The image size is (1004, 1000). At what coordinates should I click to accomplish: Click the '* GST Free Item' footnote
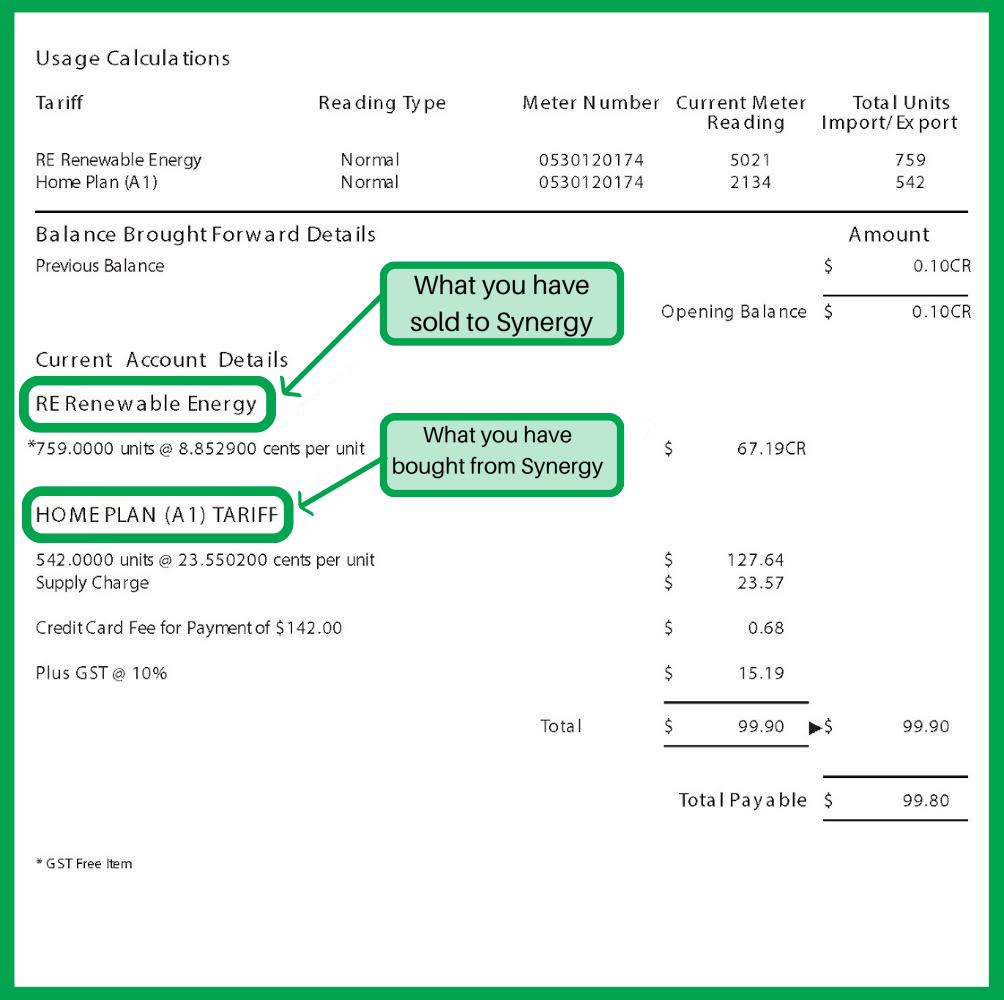84,864
